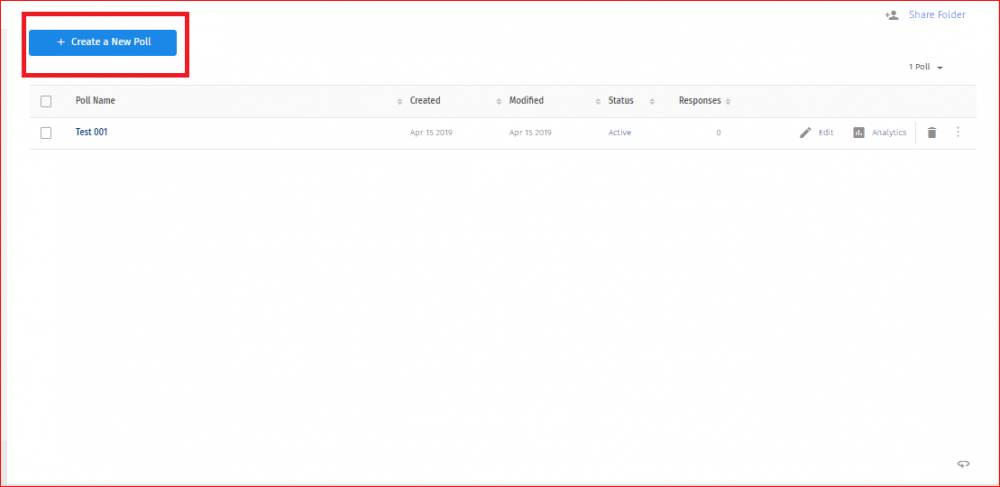Viewport: 1000px width, 487px height.
Task: Click the circular arrow icon at bottom right
Action: [963, 464]
